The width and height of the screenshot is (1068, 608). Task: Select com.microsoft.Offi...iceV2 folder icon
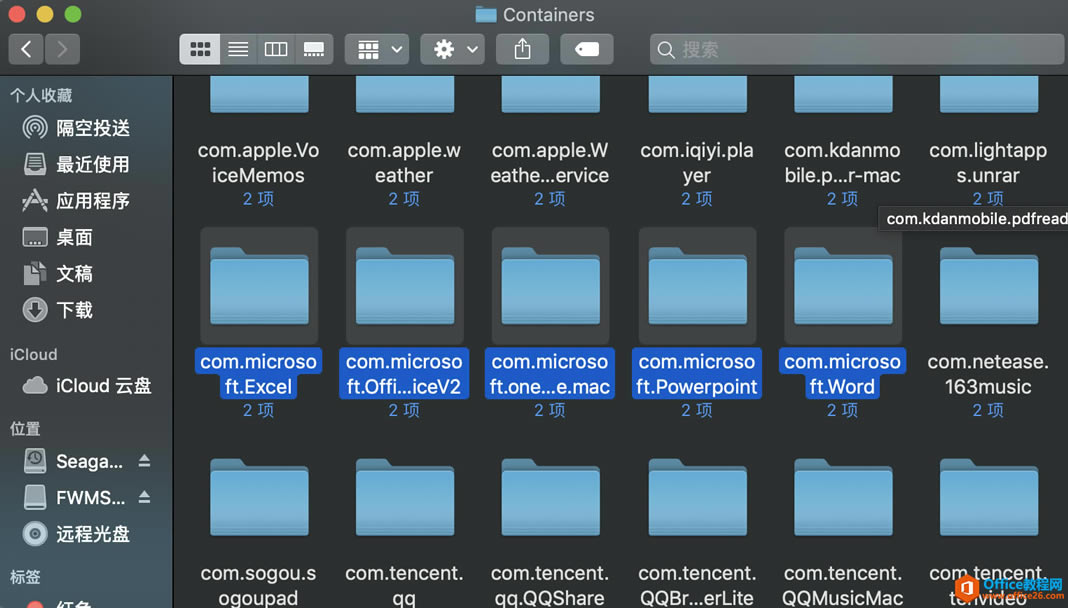point(405,286)
